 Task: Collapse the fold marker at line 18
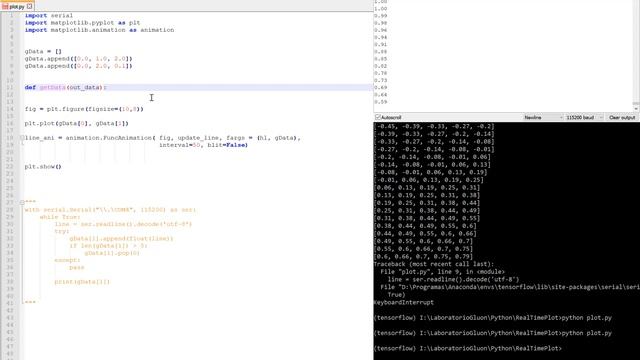click(22, 138)
